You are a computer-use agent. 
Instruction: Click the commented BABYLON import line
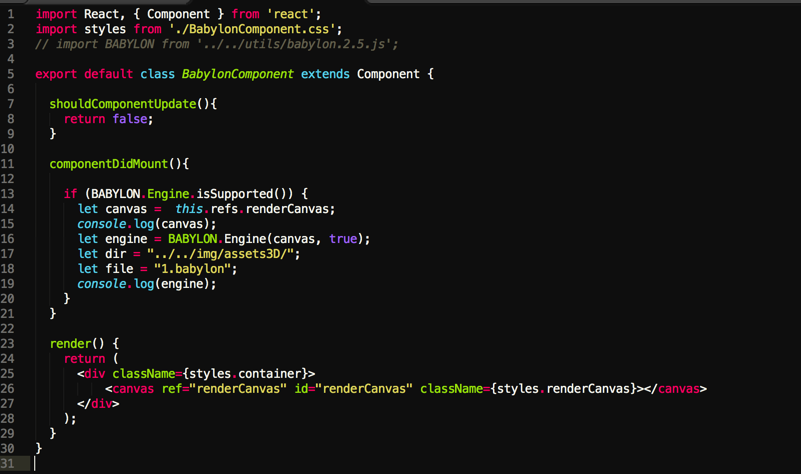pyautogui.click(x=217, y=44)
